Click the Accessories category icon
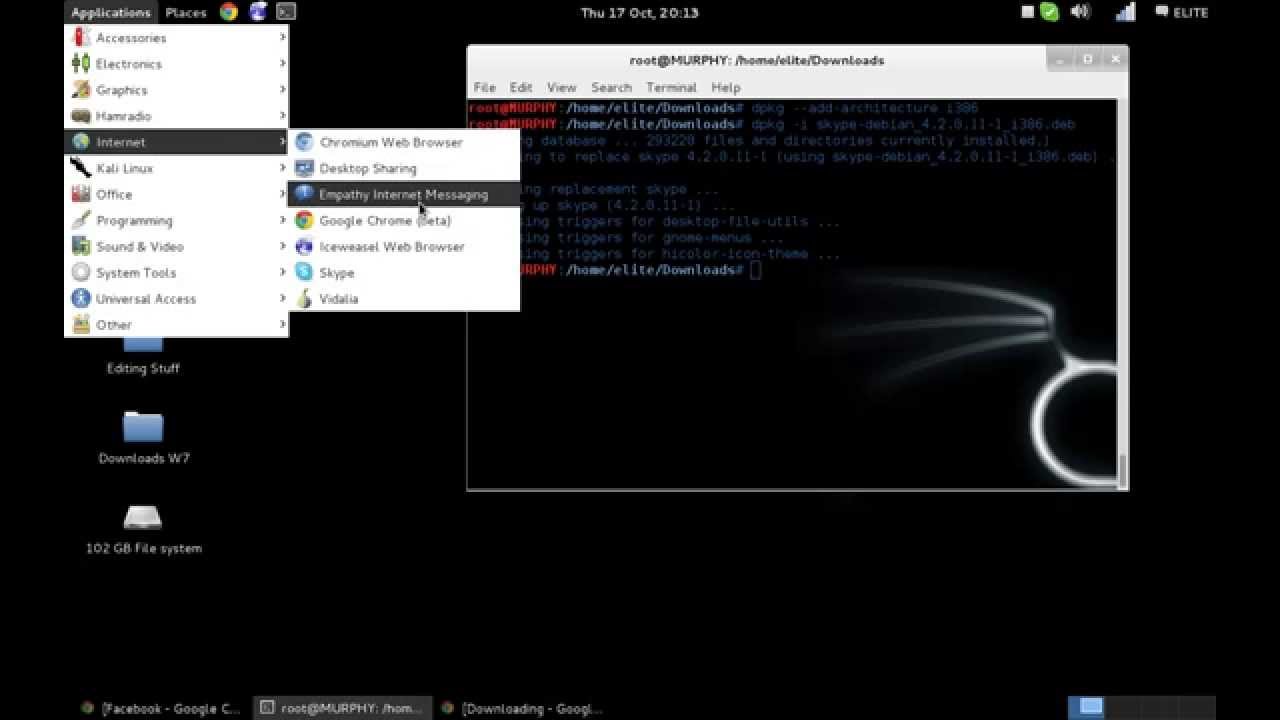Viewport: 1280px width, 720px height. [x=81, y=38]
